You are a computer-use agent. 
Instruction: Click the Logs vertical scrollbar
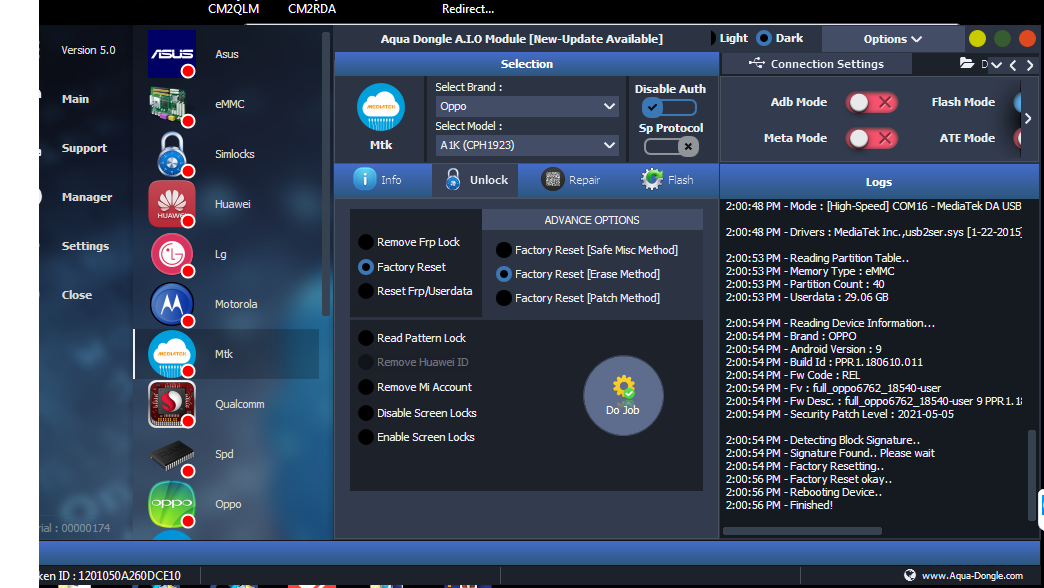coord(1031,475)
